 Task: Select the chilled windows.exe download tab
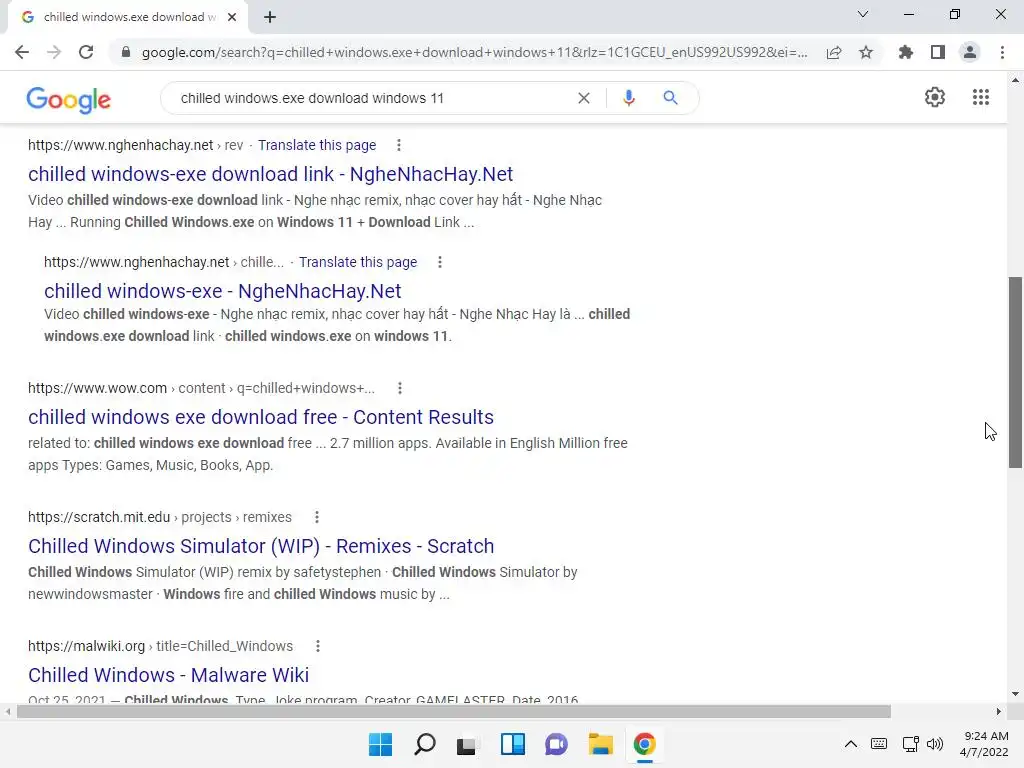pyautogui.click(x=129, y=17)
